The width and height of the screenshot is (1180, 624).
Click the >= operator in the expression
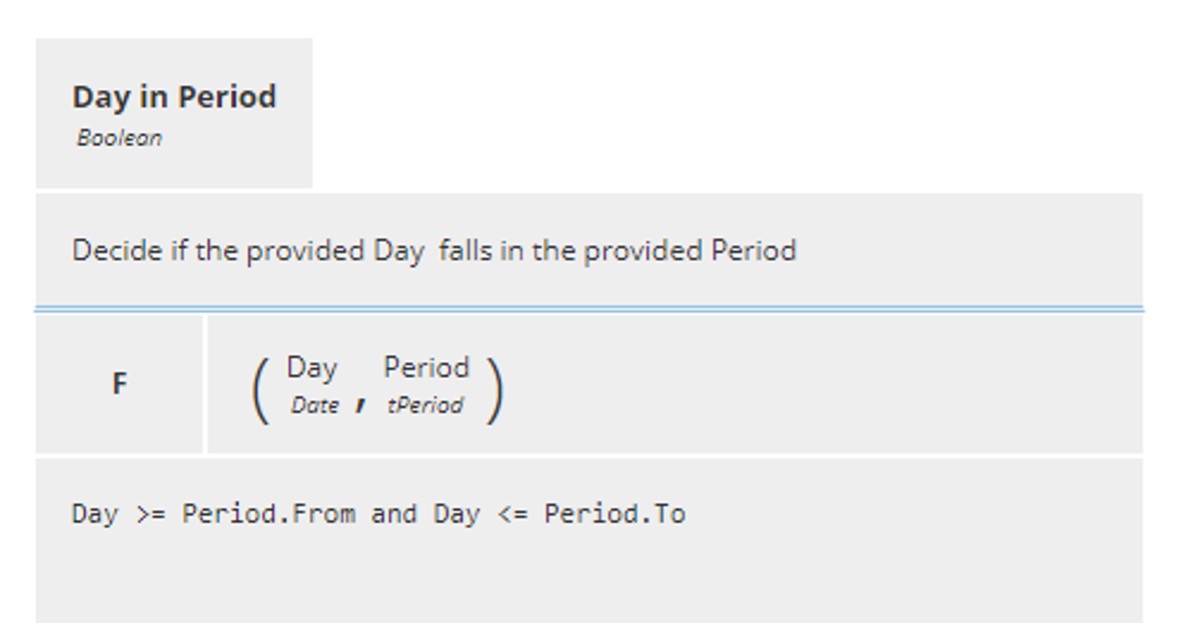[x=151, y=514]
